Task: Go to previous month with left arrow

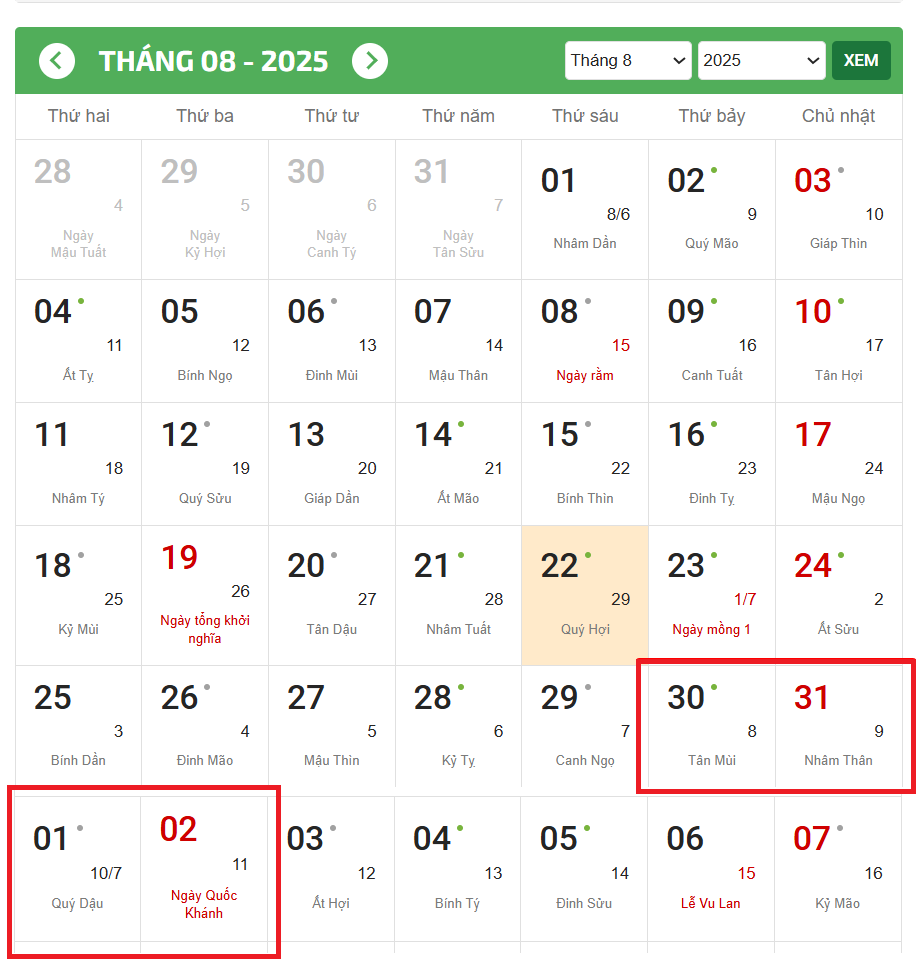Action: click(57, 61)
